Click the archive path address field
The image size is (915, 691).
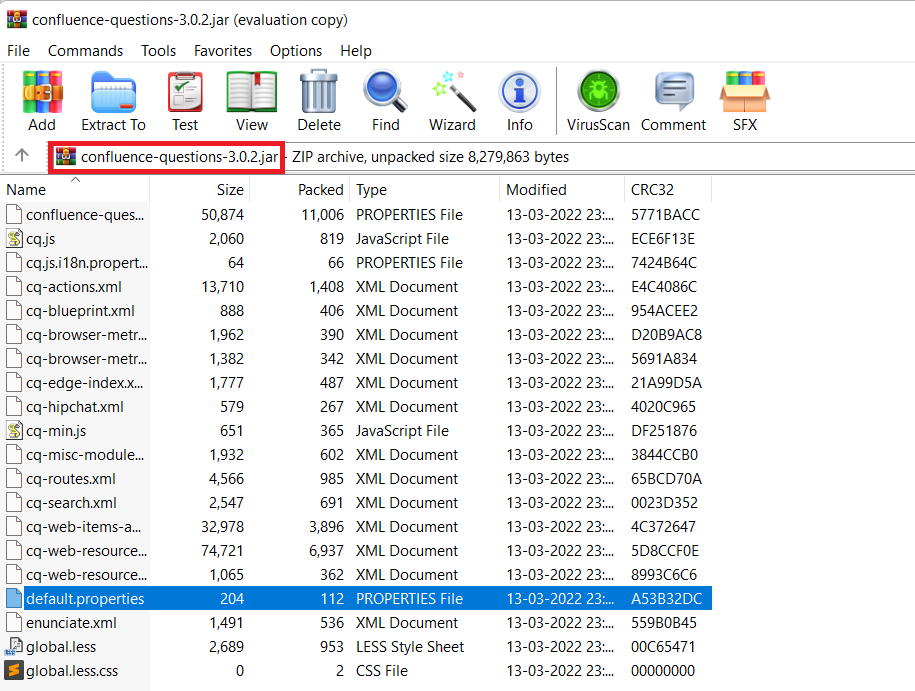(x=482, y=156)
